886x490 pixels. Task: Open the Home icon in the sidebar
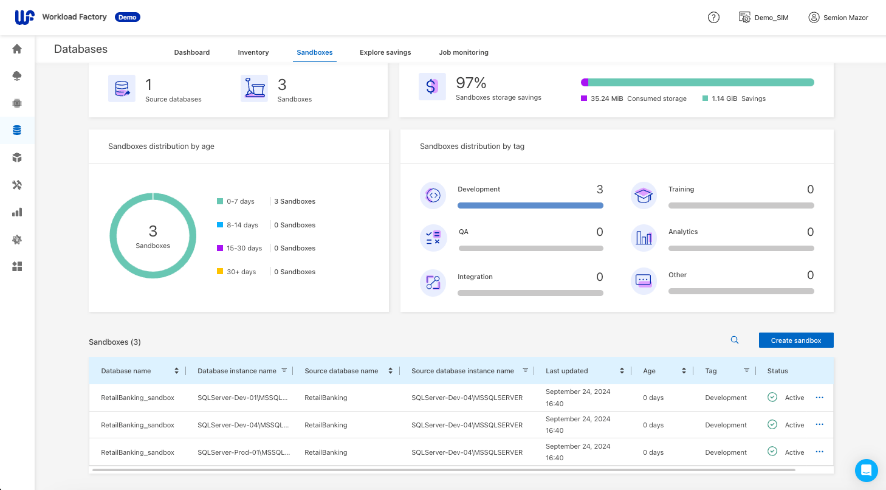click(x=17, y=49)
